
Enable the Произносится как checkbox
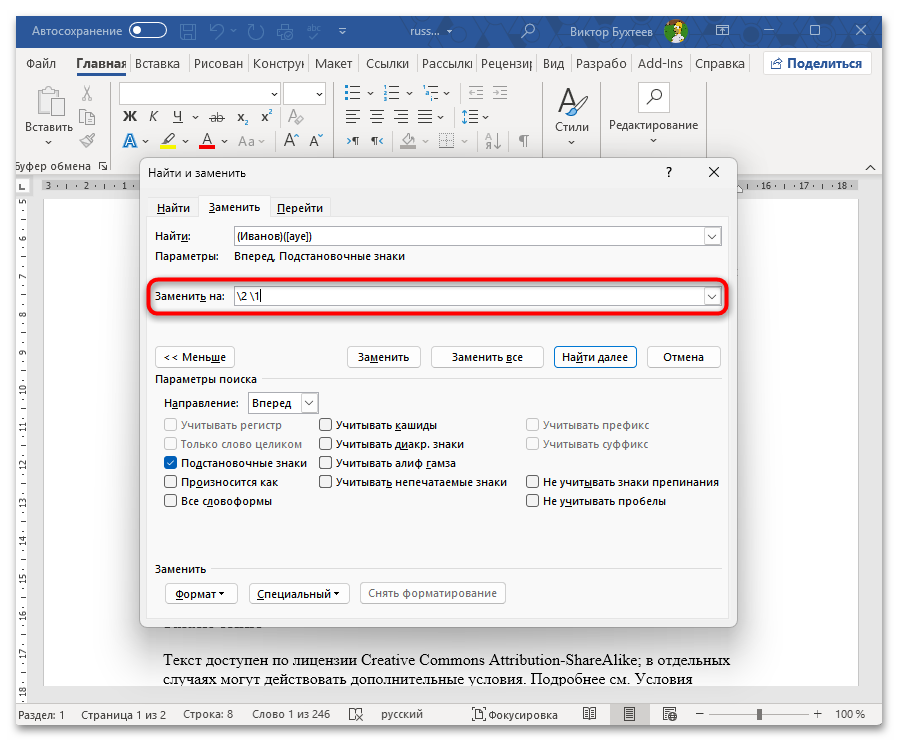click(171, 482)
